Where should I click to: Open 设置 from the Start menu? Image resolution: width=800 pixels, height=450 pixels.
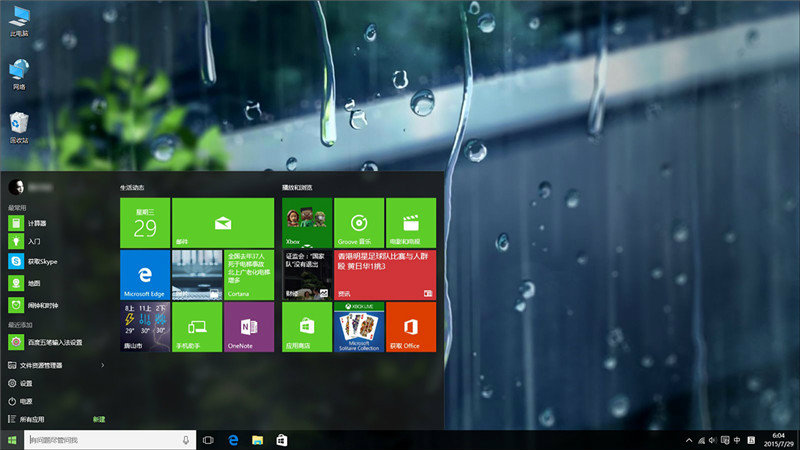click(26, 383)
